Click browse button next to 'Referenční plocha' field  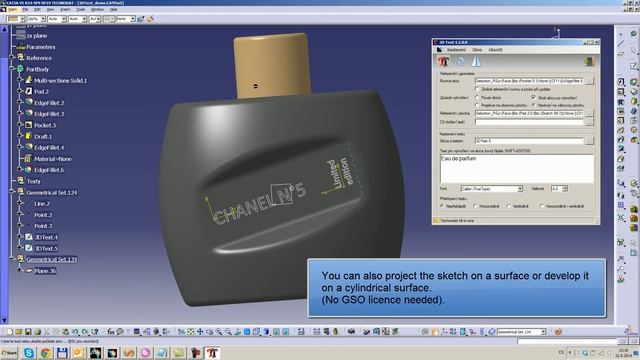click(x=589, y=113)
